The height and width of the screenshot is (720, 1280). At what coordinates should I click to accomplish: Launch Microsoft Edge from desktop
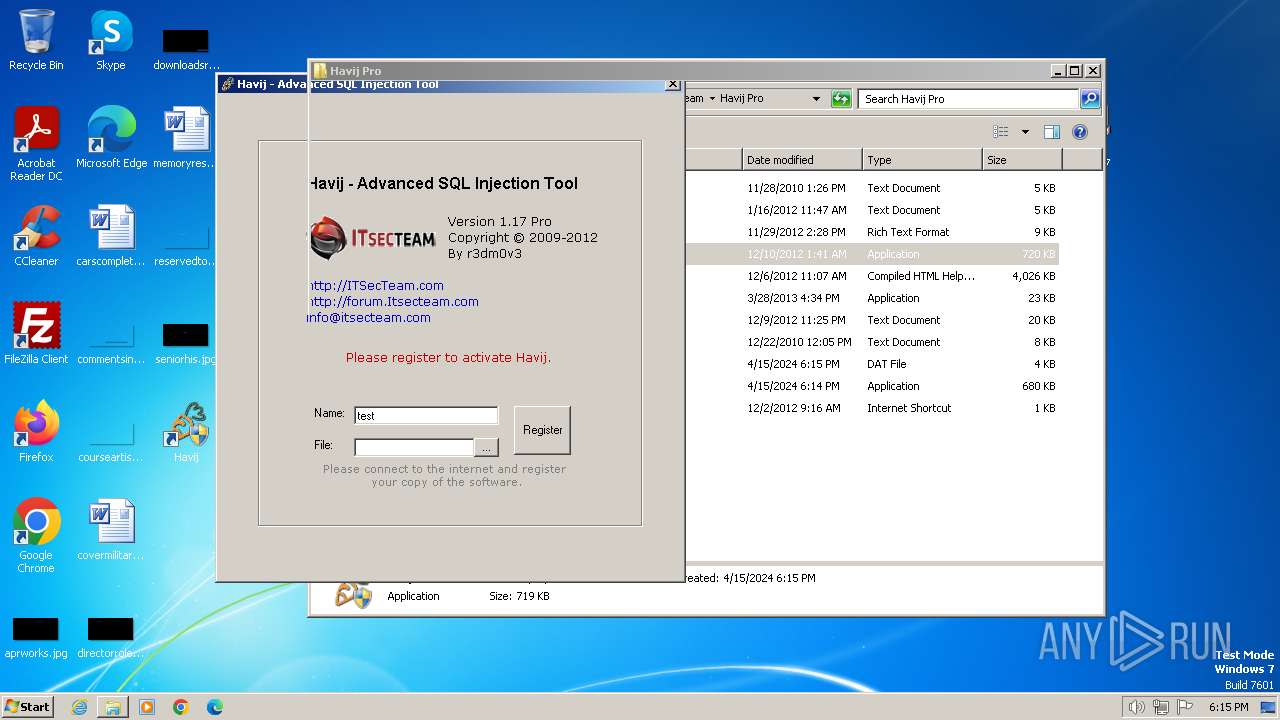111,138
